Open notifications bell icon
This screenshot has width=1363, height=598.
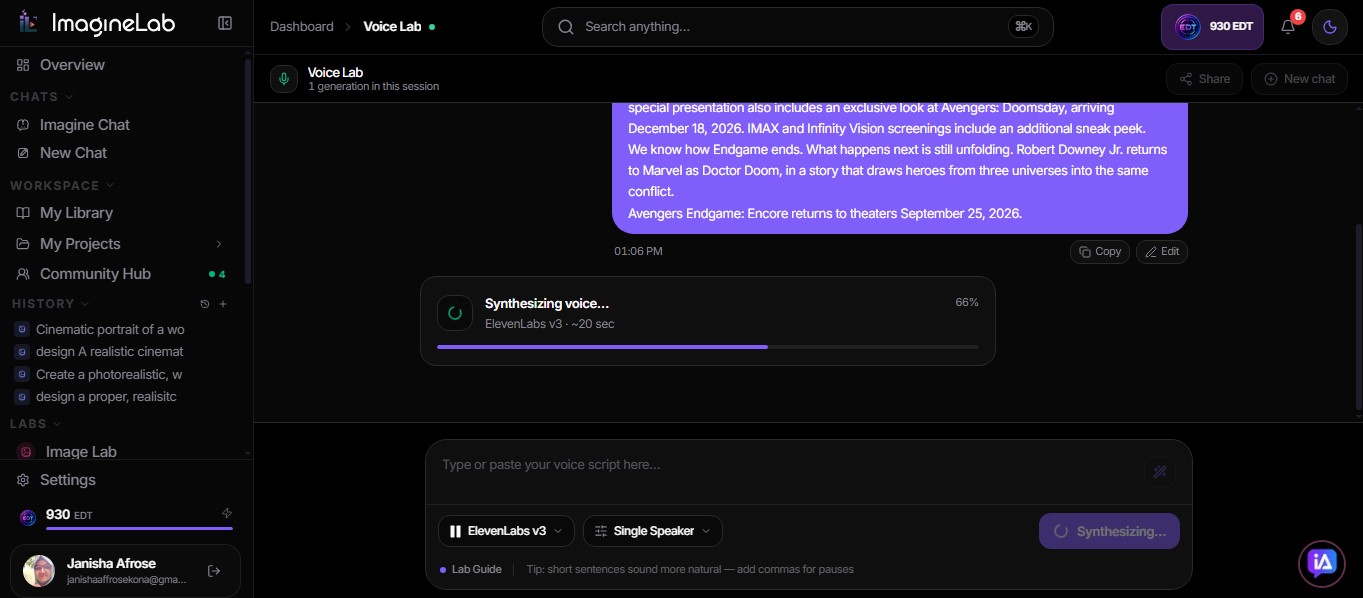click(x=1288, y=27)
